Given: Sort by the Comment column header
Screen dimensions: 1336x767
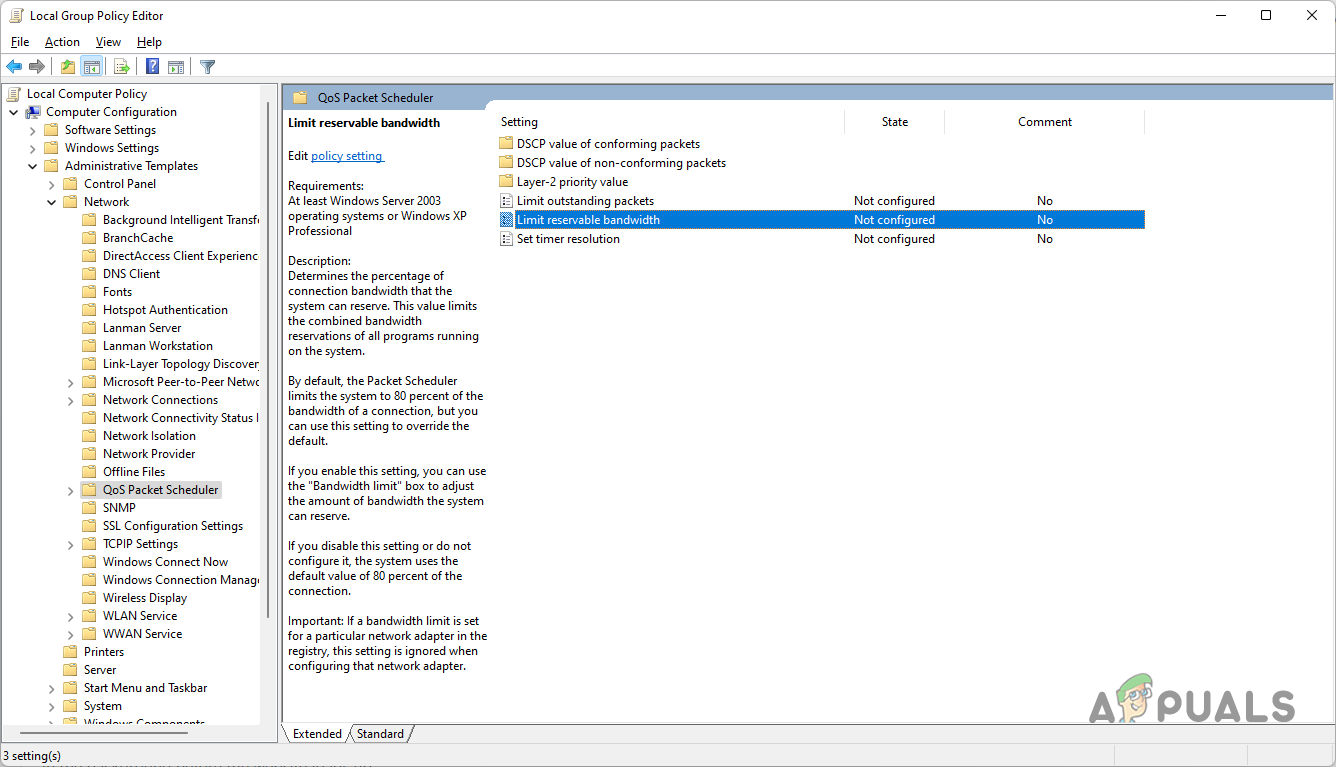Looking at the screenshot, I should click(x=1045, y=122).
